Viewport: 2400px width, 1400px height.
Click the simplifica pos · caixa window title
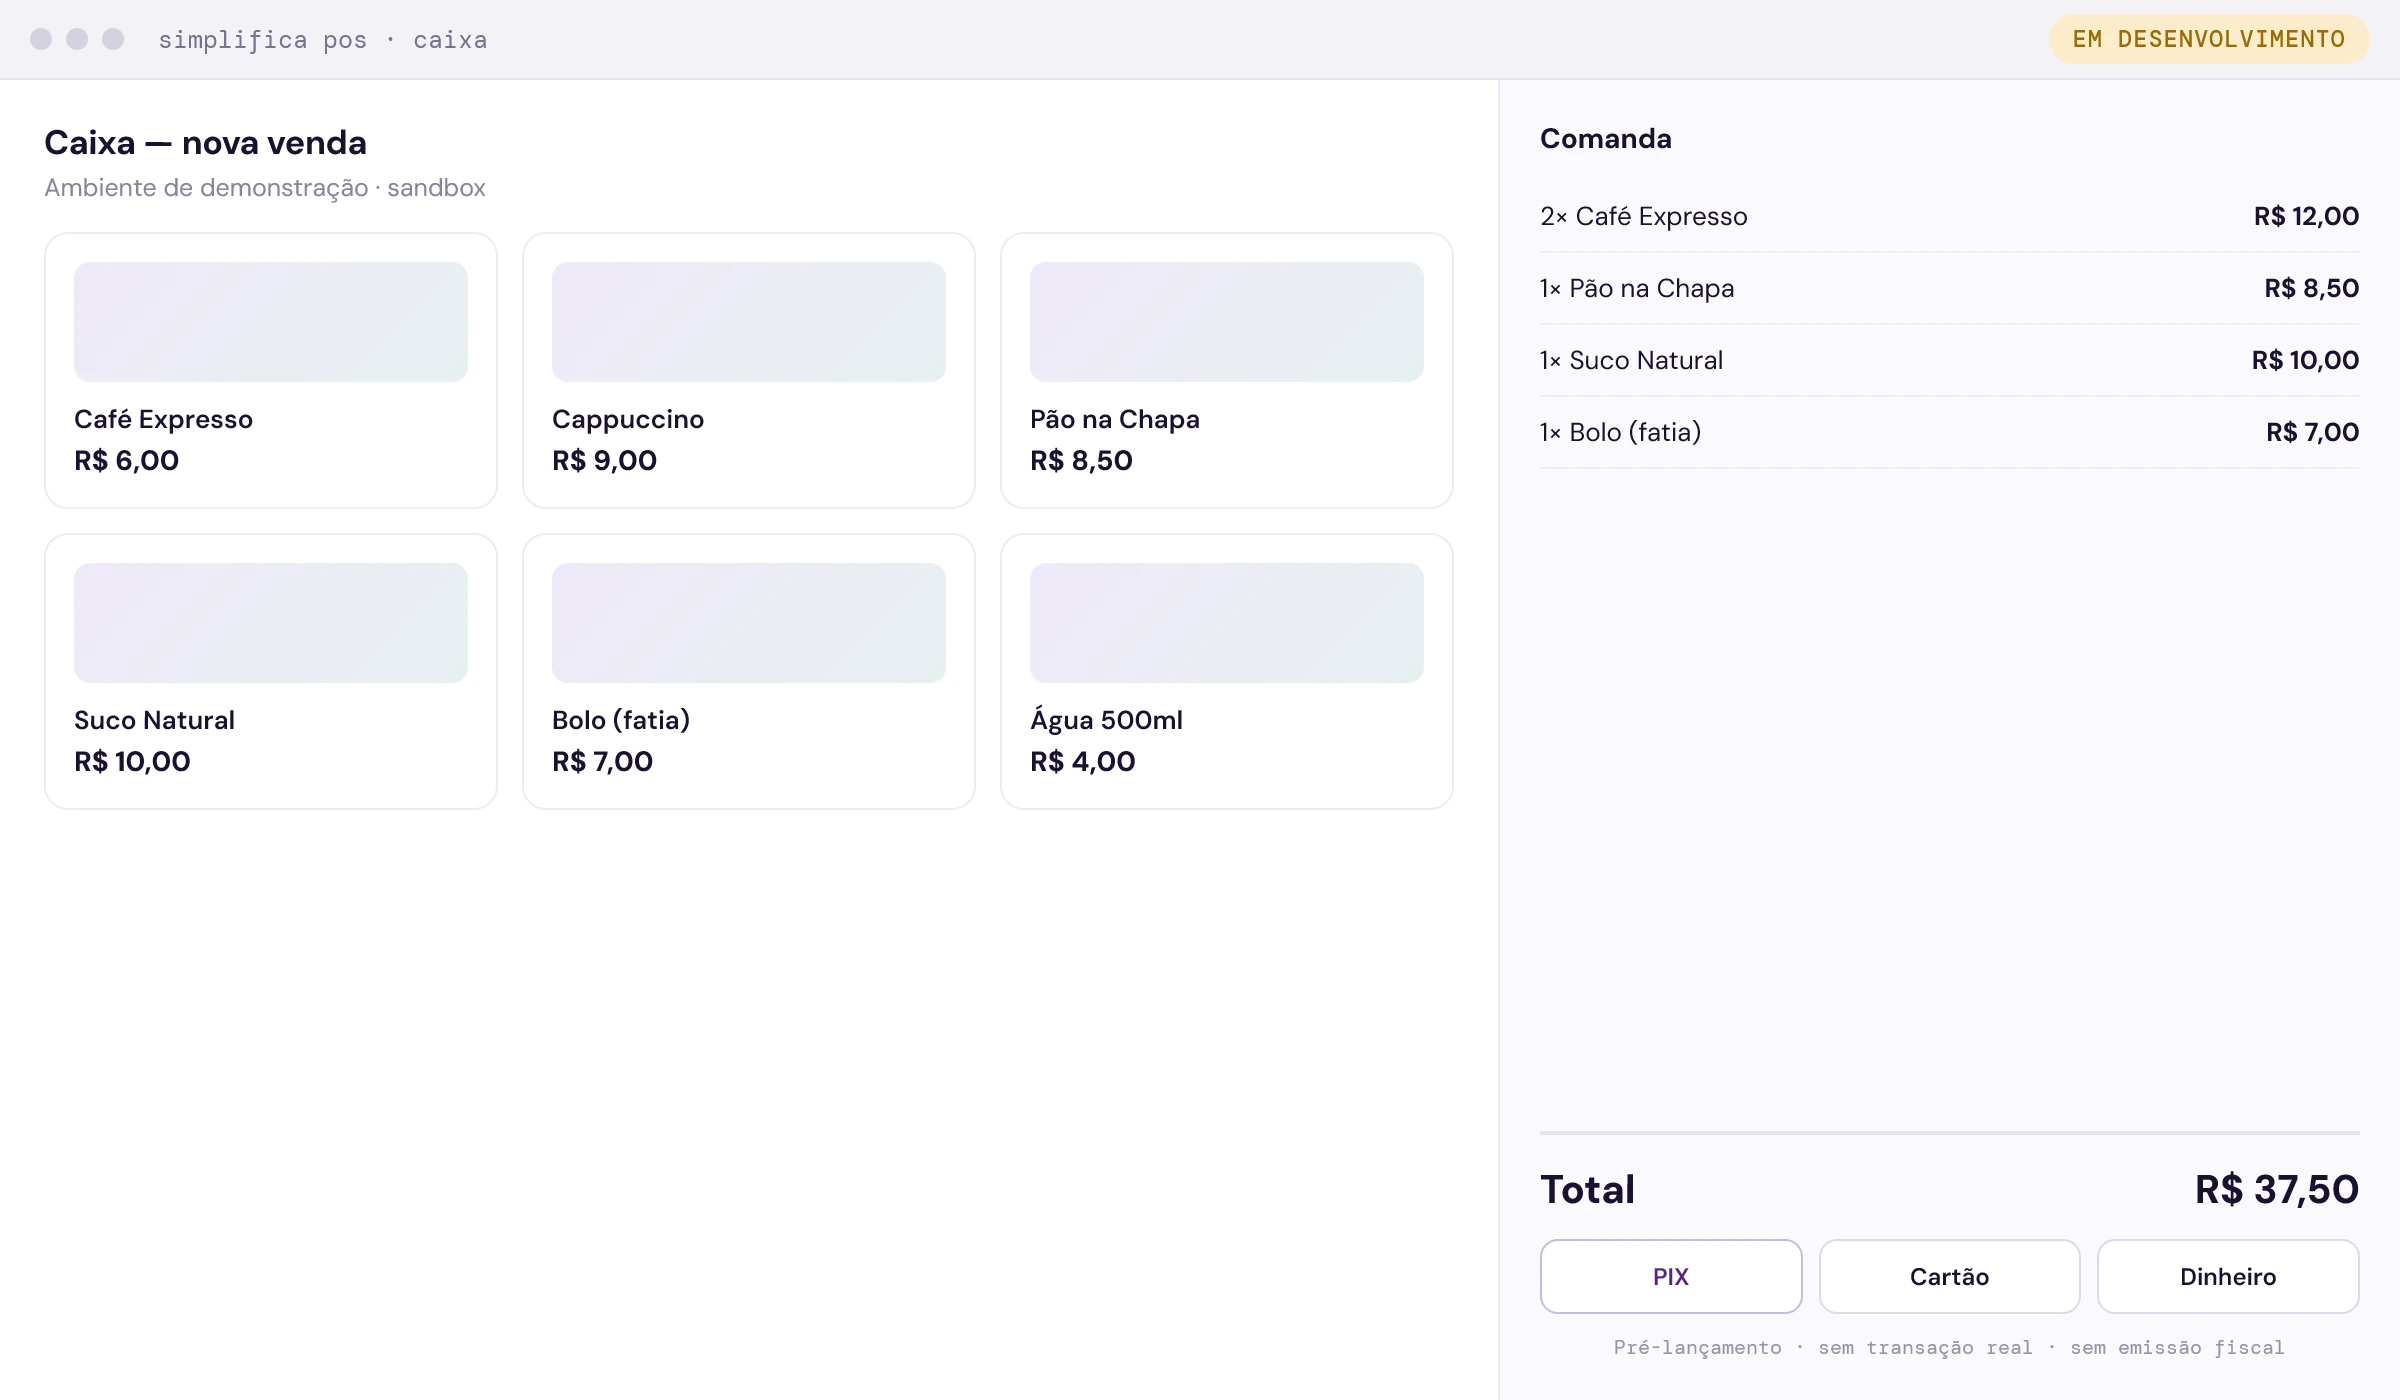[x=323, y=39]
